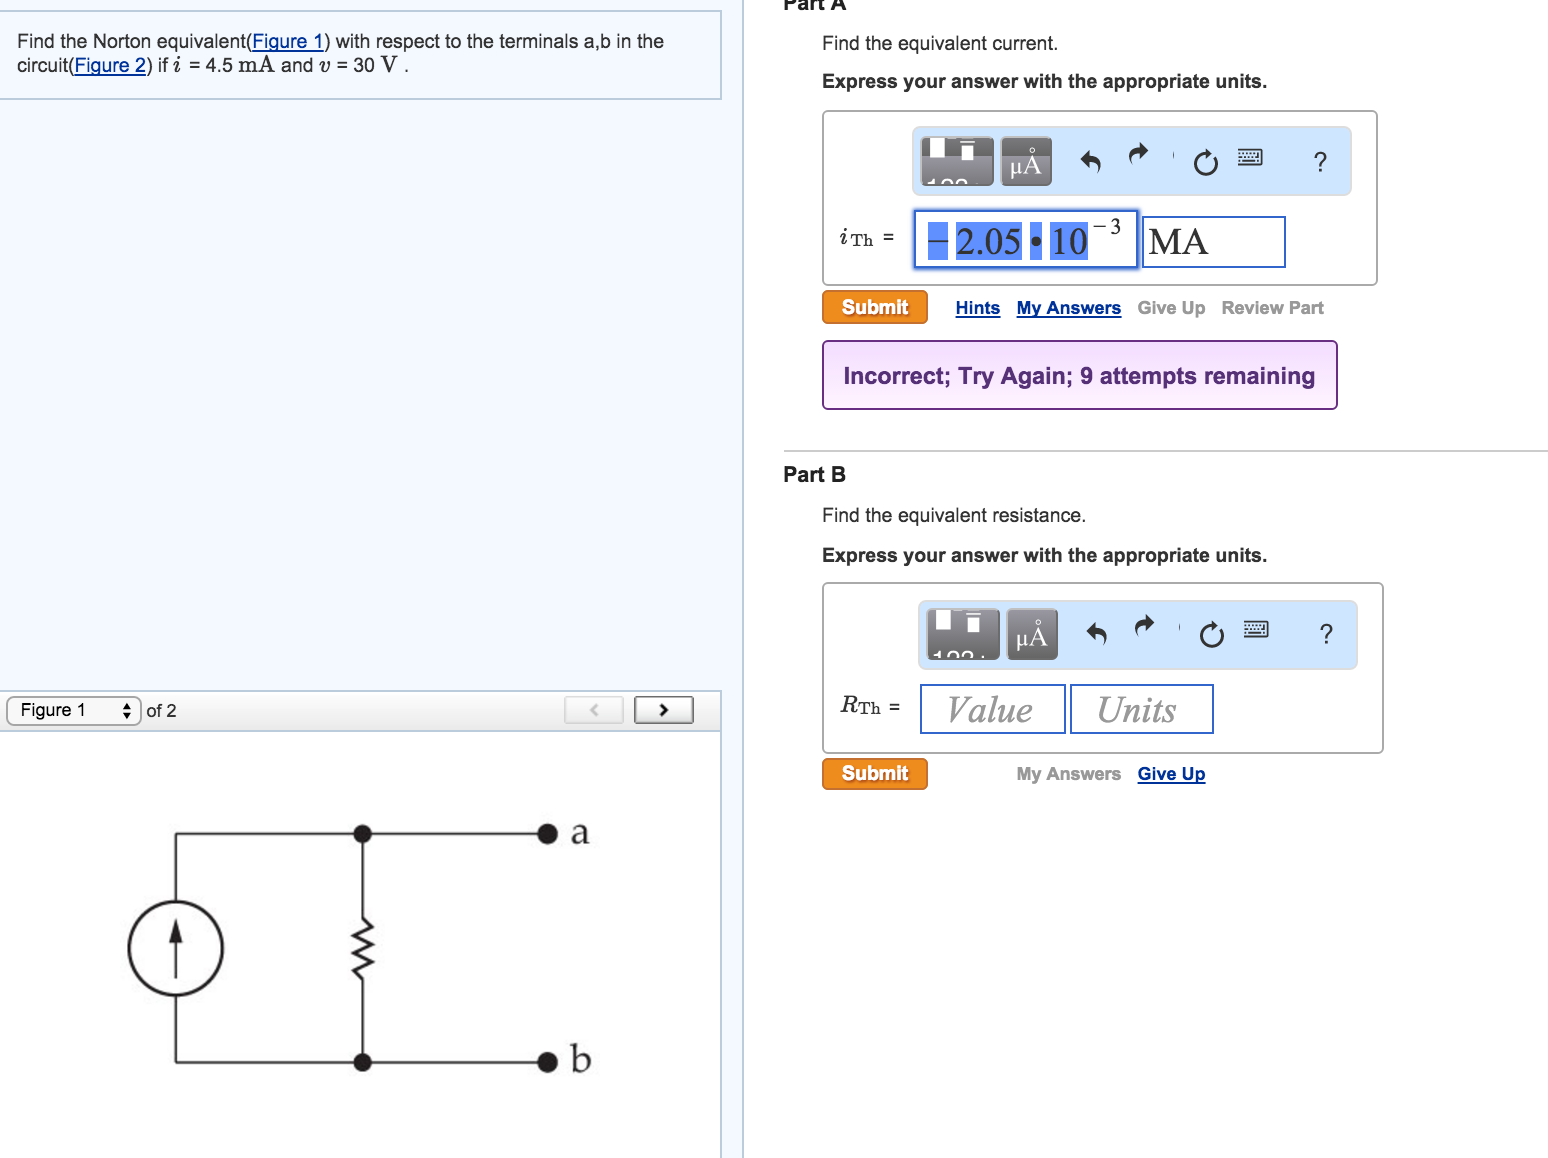Image resolution: width=1548 pixels, height=1158 pixels.
Task: Select the µÅ units icon in Part A
Action: (x=1025, y=160)
